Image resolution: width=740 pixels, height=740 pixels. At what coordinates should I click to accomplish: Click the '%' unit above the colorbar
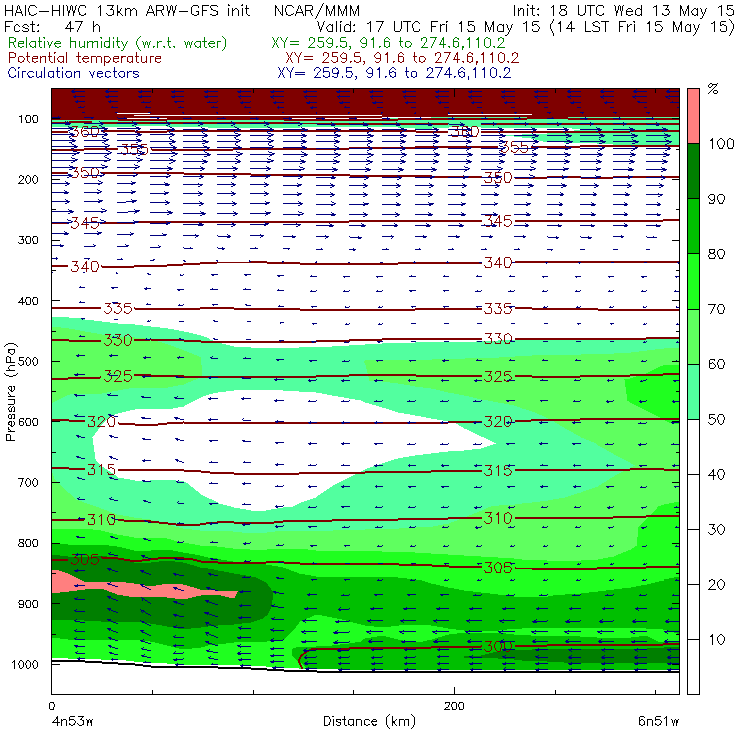pos(713,89)
